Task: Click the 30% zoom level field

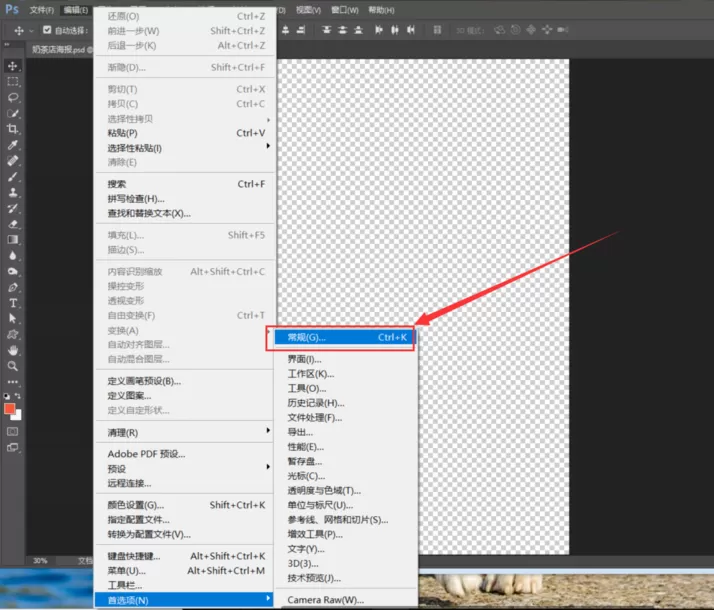Action: (40, 561)
